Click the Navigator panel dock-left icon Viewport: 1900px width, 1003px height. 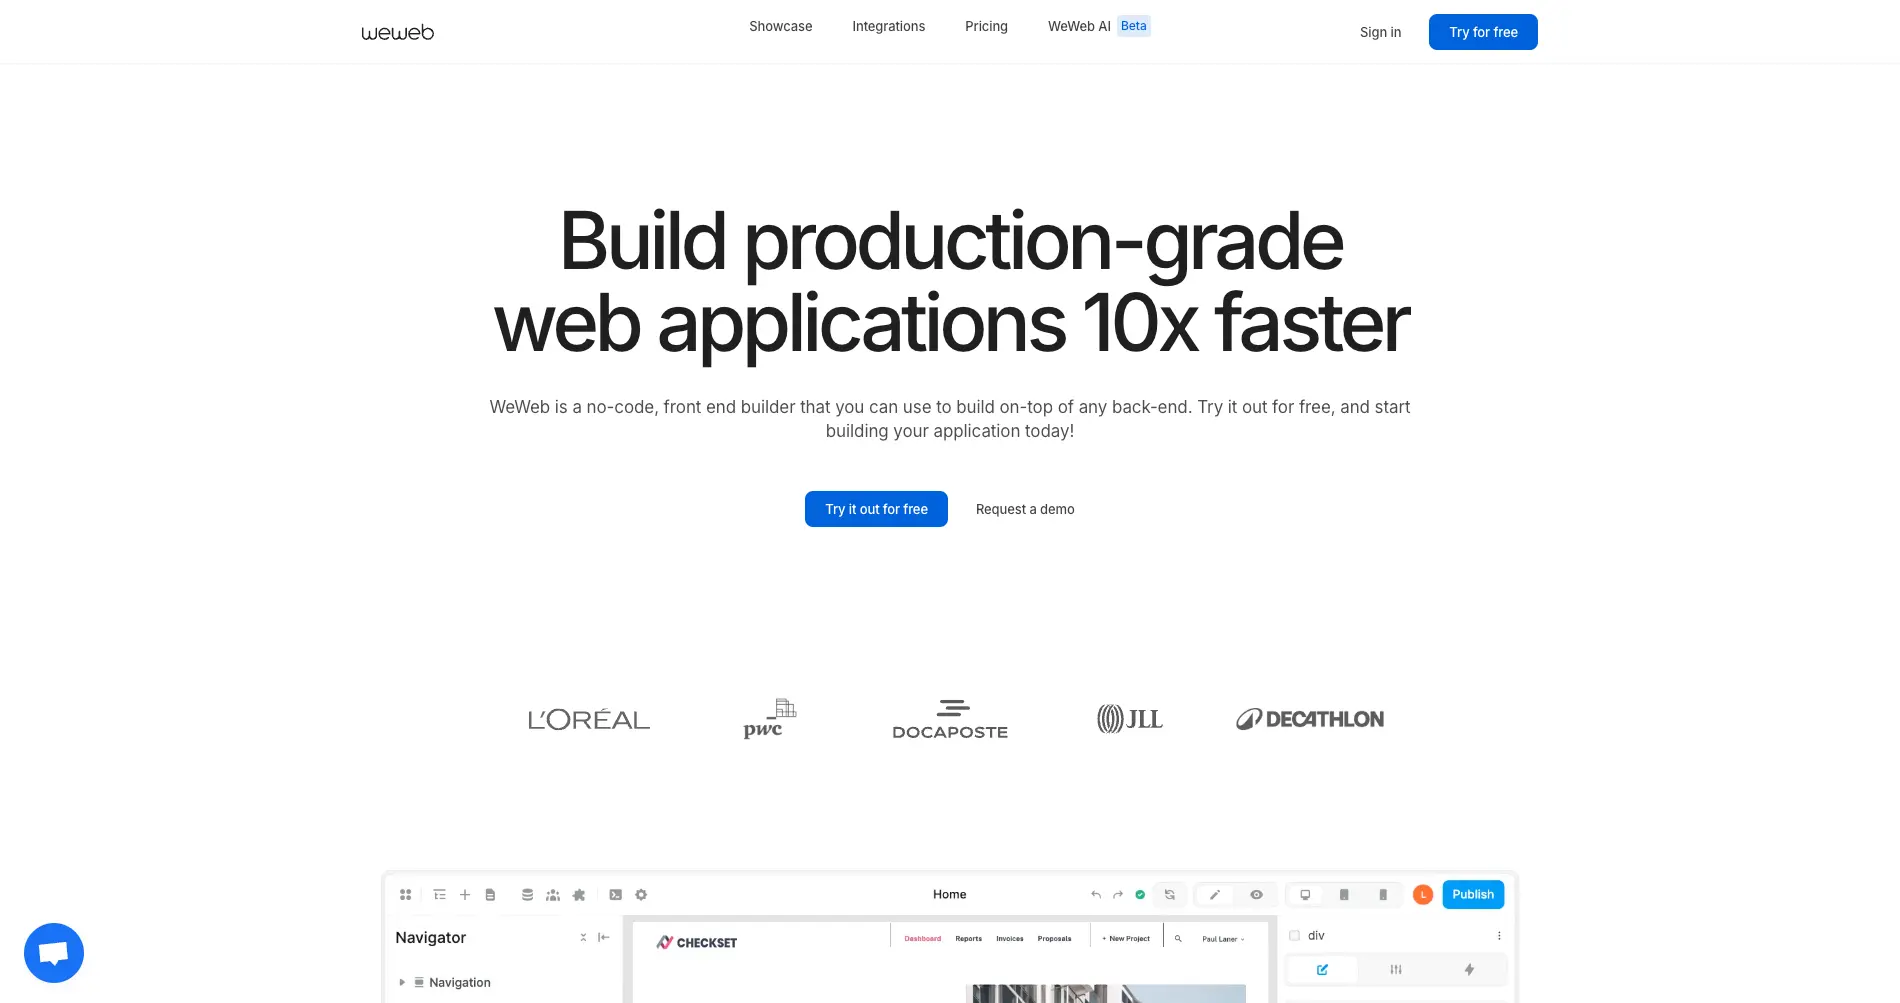(604, 937)
